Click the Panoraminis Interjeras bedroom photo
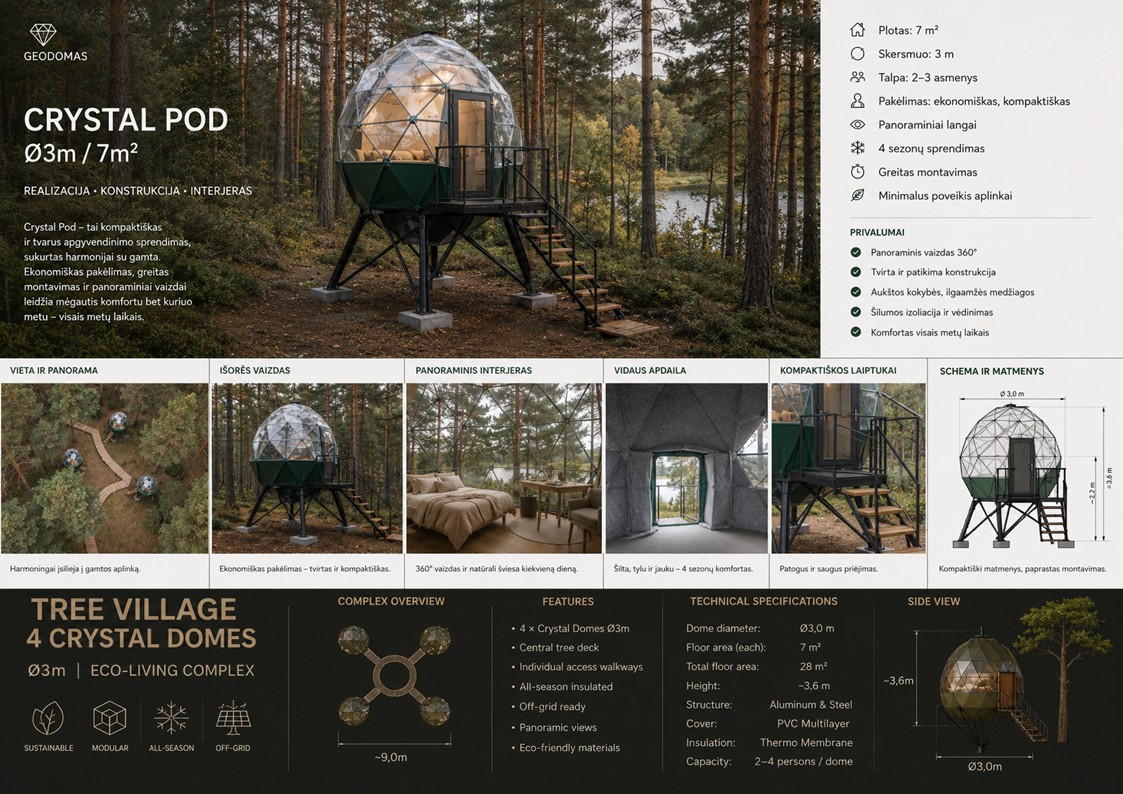Screen dimensions: 1123x794 point(503,468)
